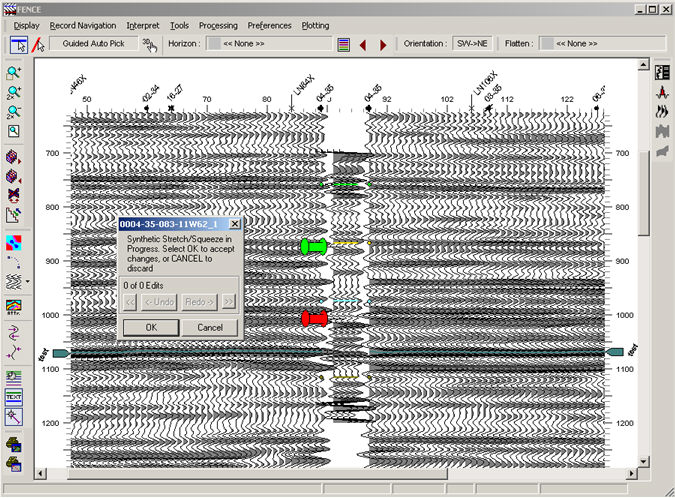Click the synthetic stretch arrows icon
675x498 pixels.
(14, 332)
